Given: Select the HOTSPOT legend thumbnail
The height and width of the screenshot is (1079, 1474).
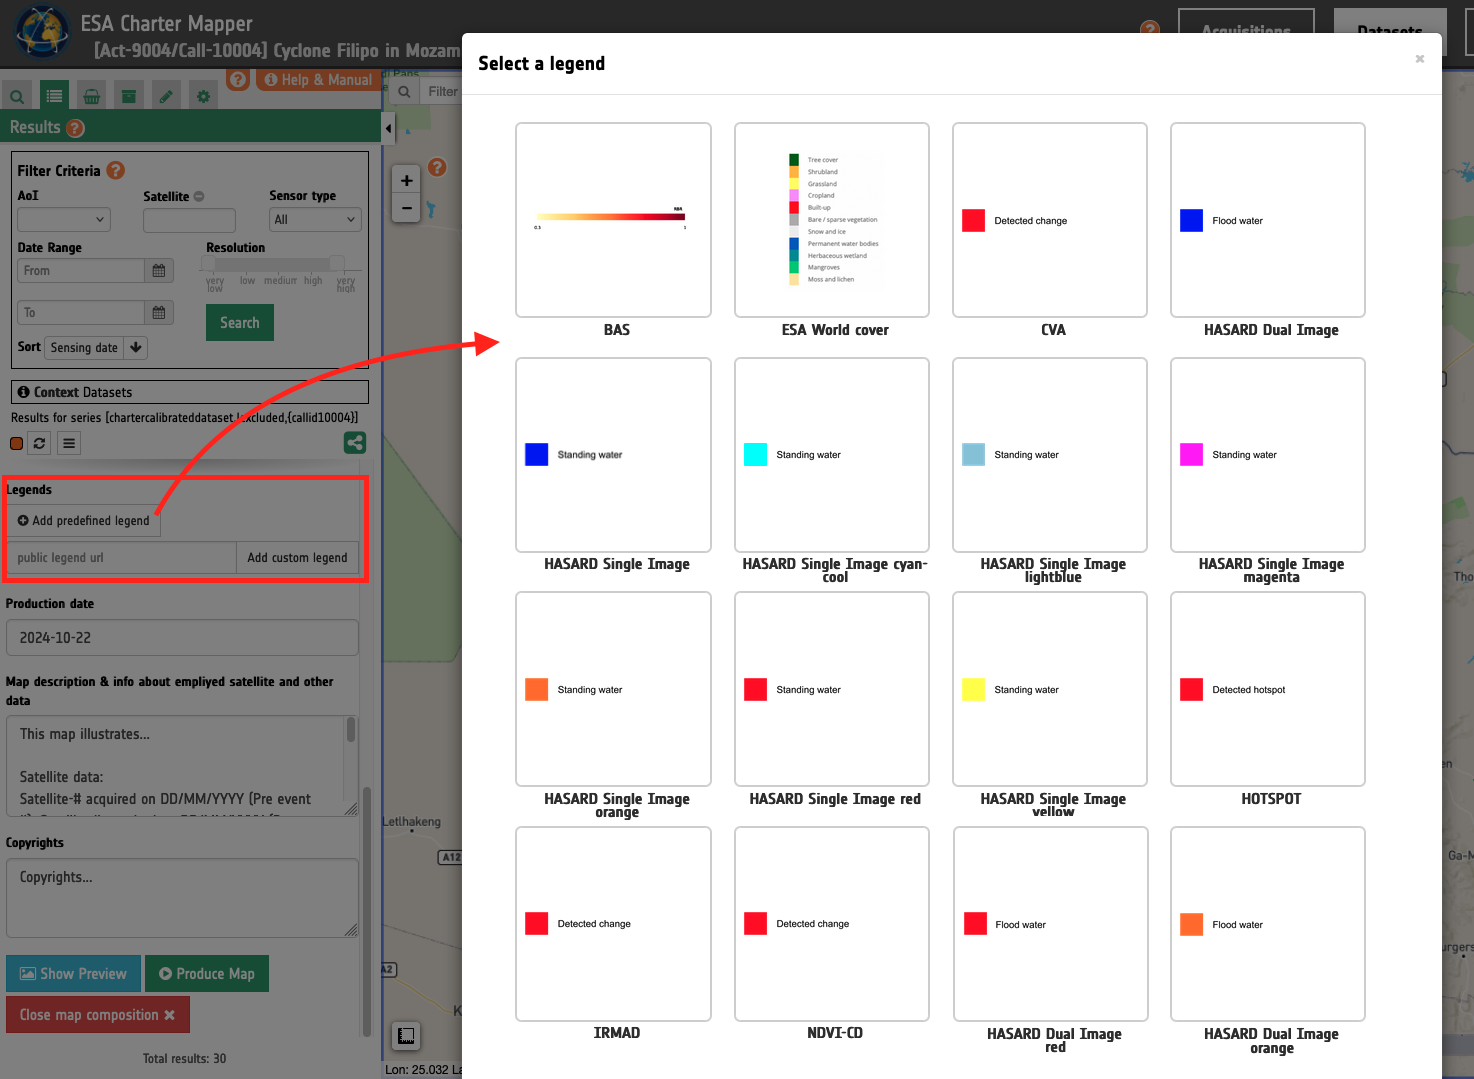Looking at the screenshot, I should tap(1268, 689).
